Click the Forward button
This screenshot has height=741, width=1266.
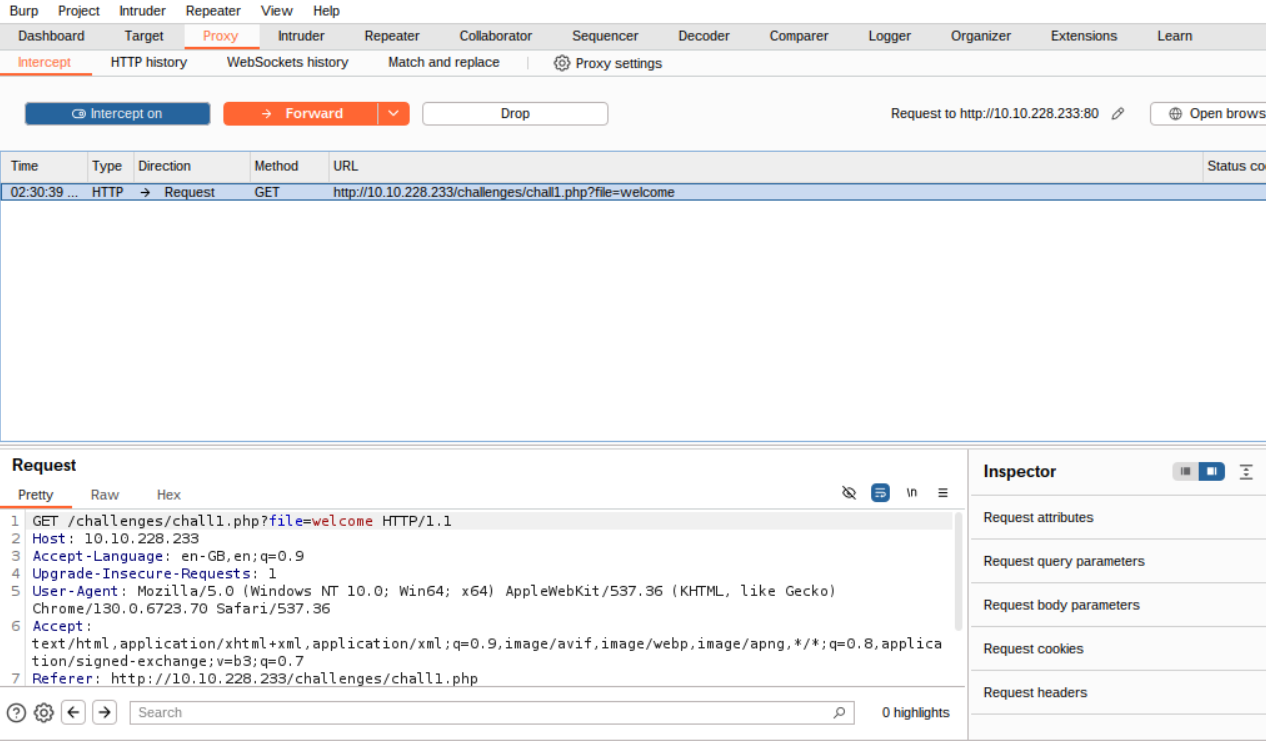click(x=301, y=114)
